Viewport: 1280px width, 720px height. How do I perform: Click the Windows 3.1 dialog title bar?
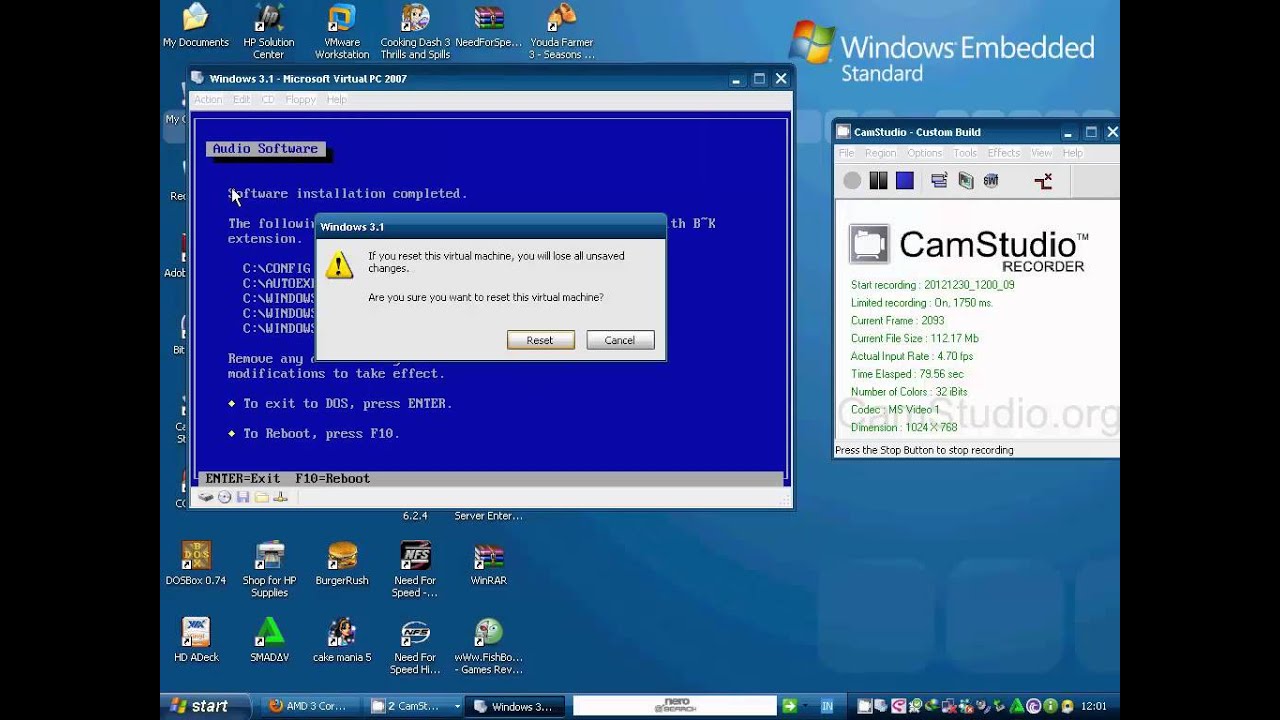(x=490, y=227)
